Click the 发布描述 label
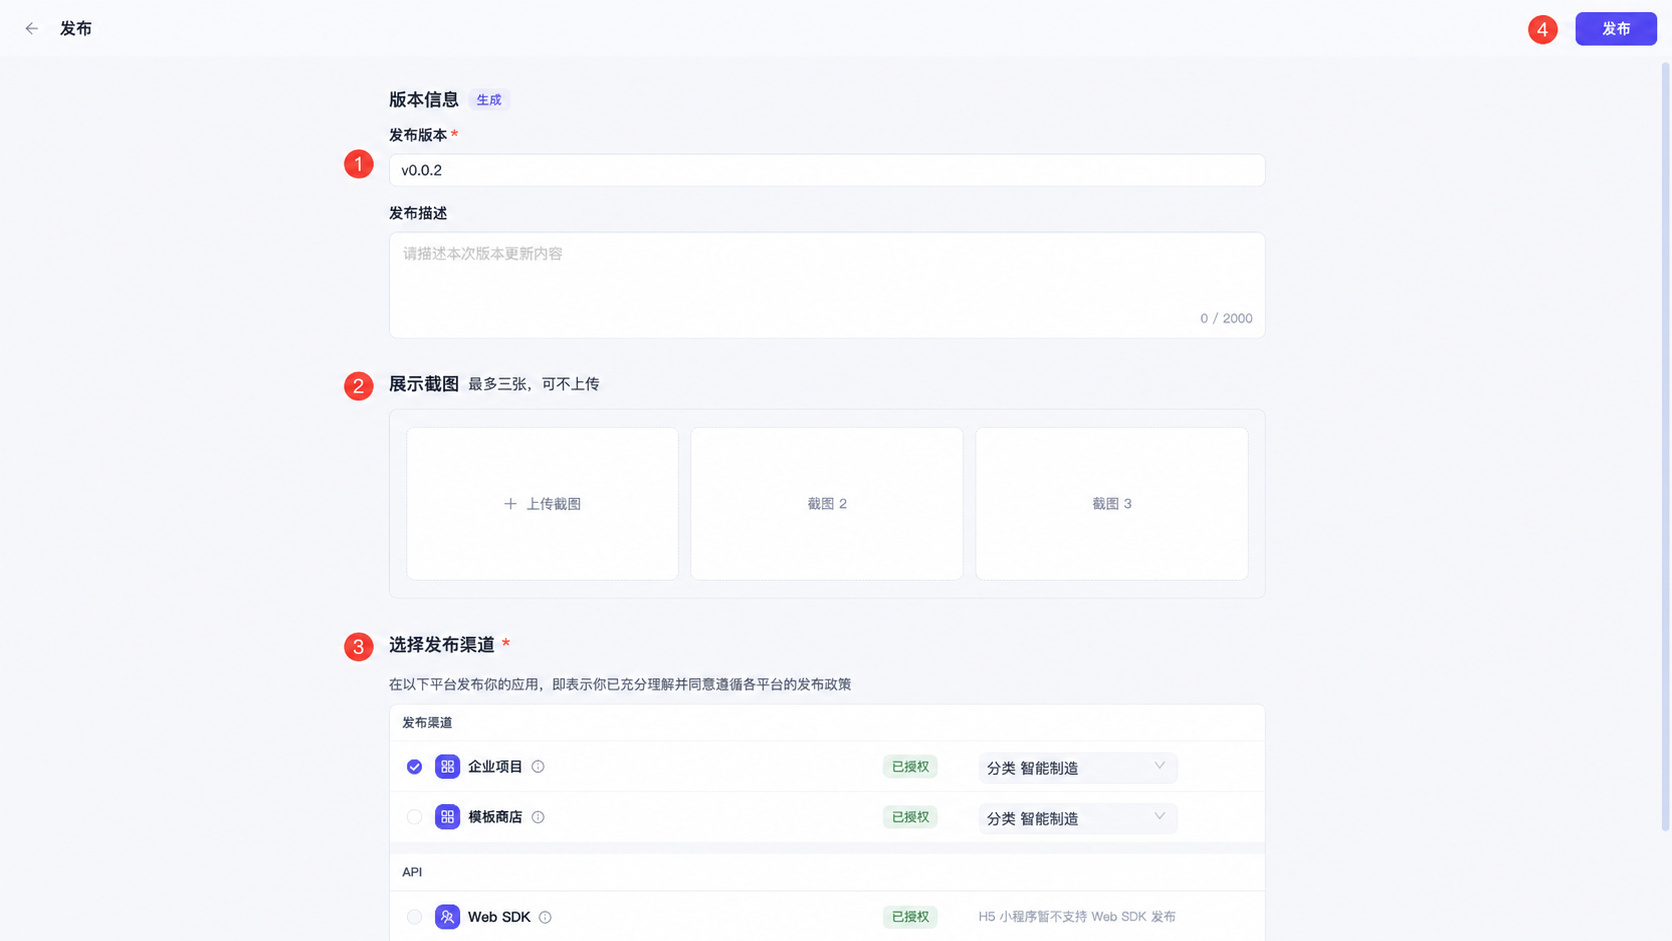The image size is (1672, 941). pyautogui.click(x=418, y=213)
